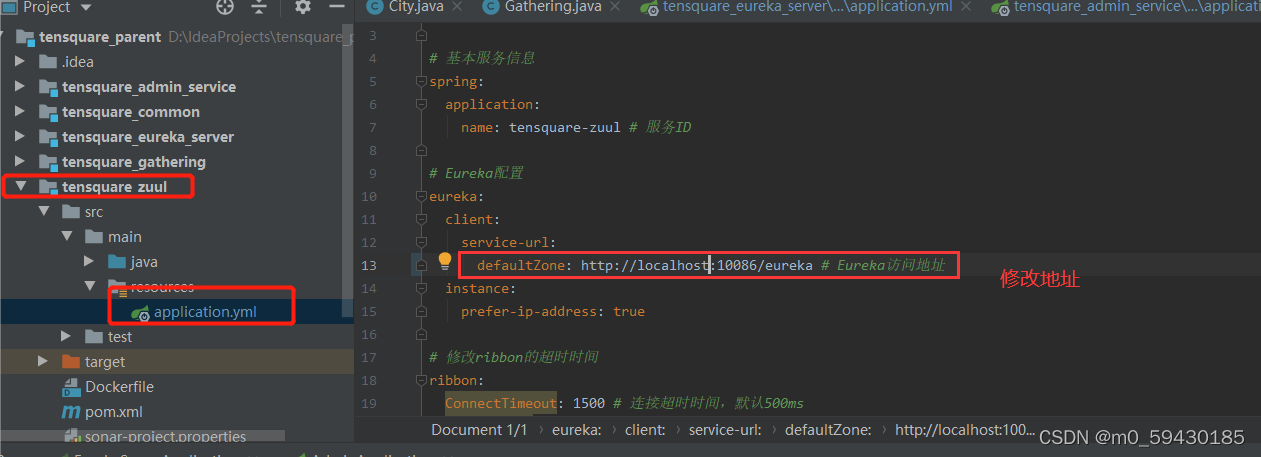Fold the eureka block on line 10
This screenshot has width=1261, height=457.
(x=422, y=196)
